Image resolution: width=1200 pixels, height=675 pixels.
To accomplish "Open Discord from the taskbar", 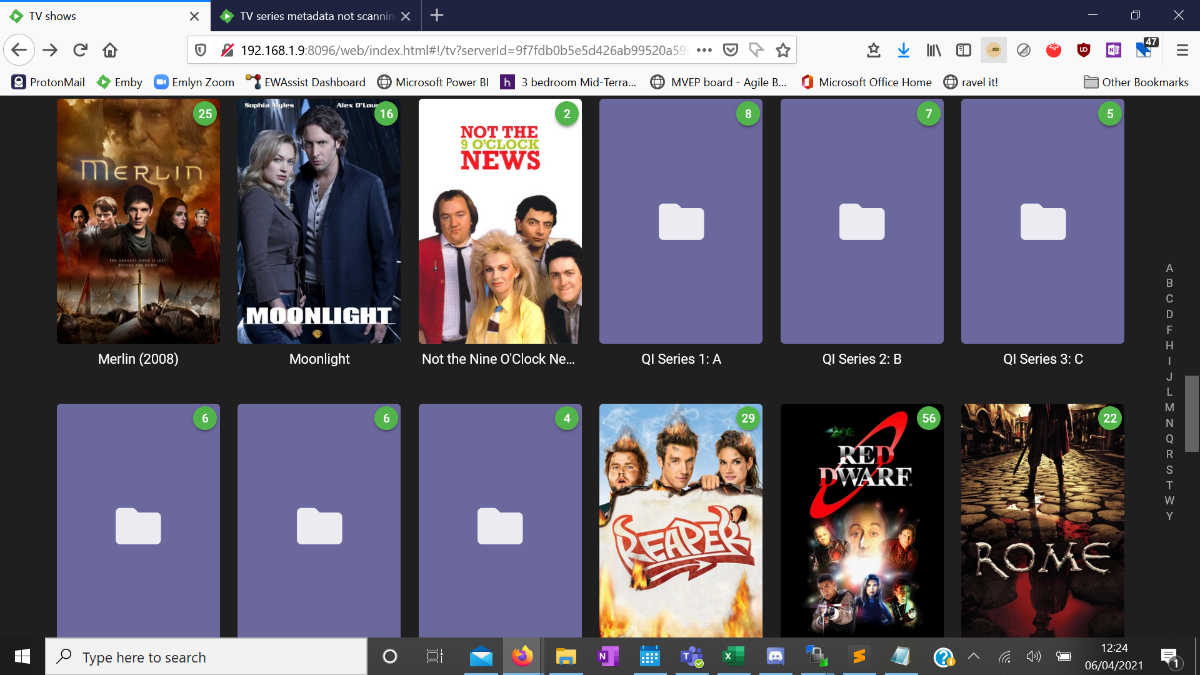I will coord(775,657).
